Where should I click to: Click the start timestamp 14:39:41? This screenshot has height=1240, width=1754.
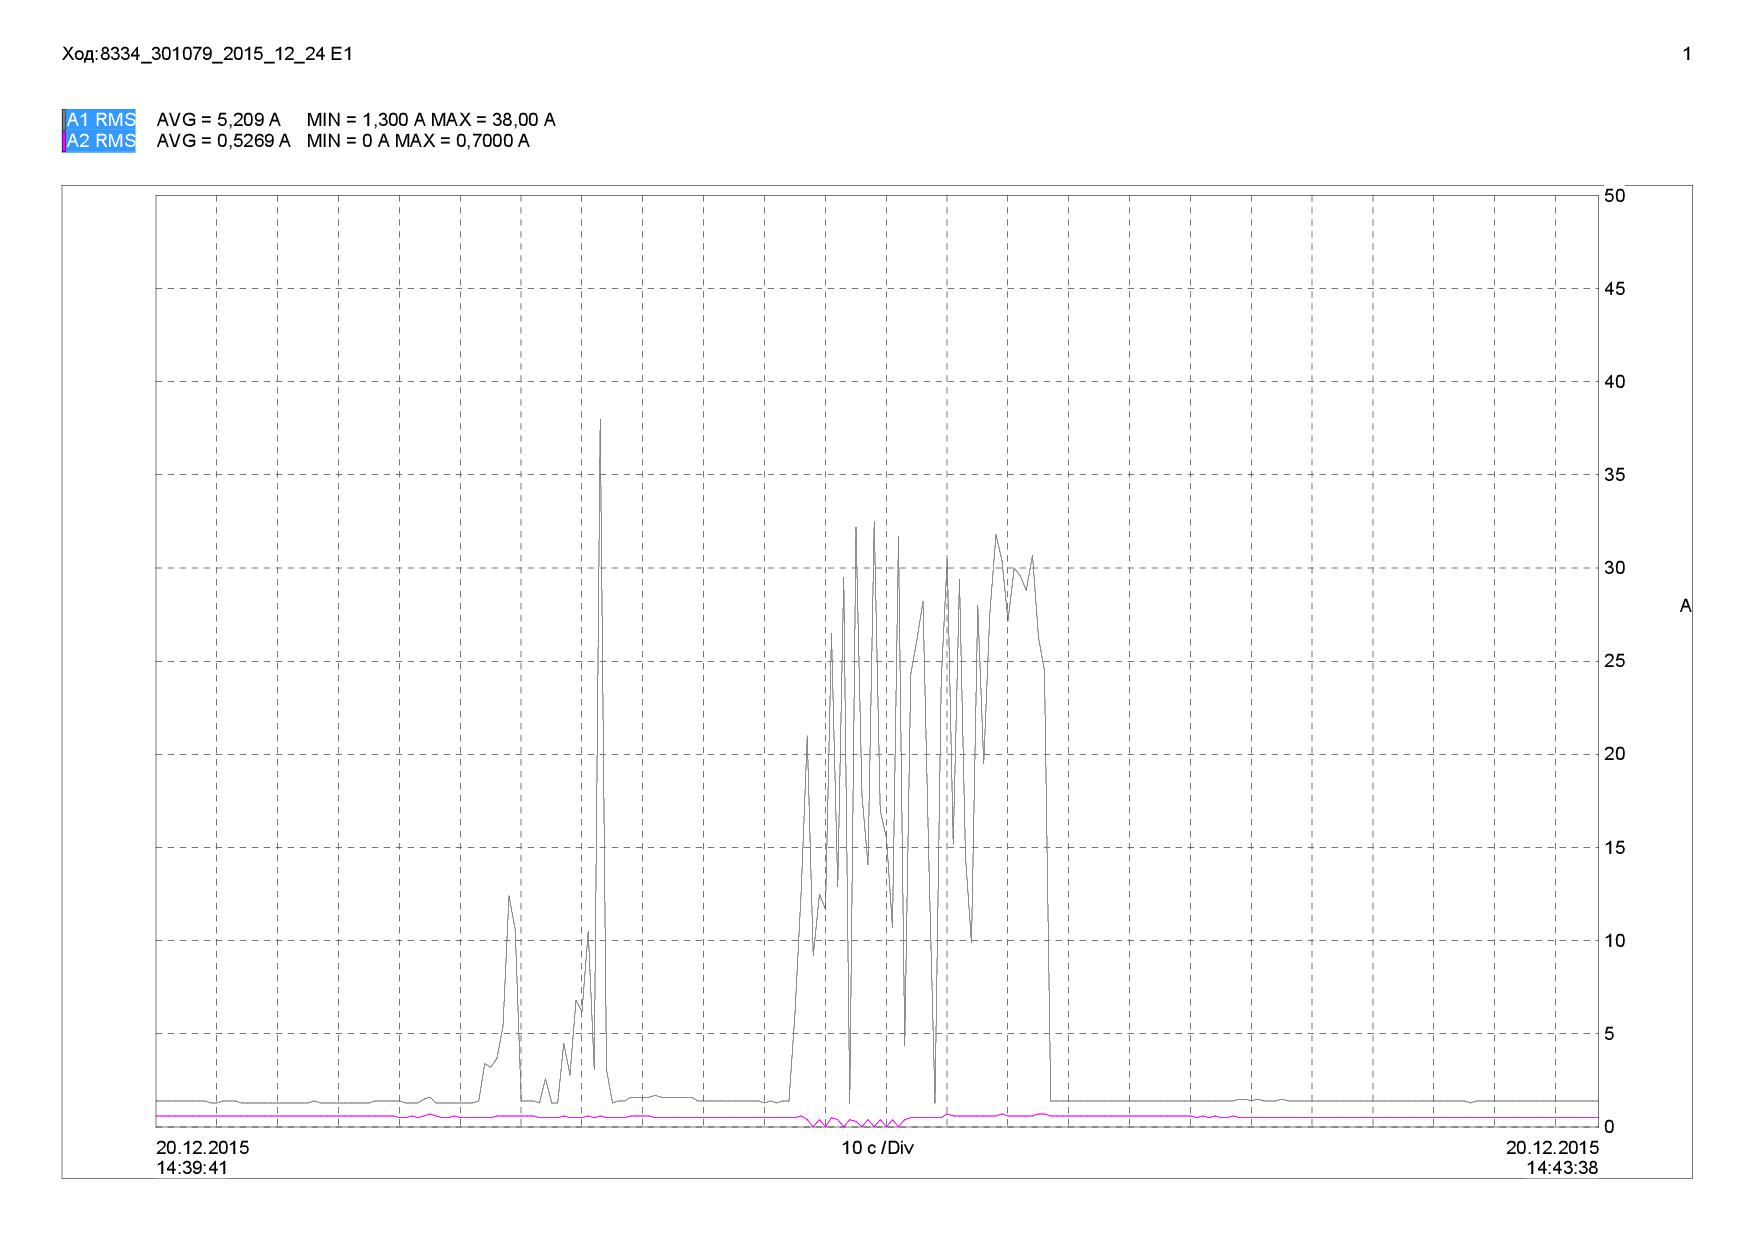tap(192, 1168)
